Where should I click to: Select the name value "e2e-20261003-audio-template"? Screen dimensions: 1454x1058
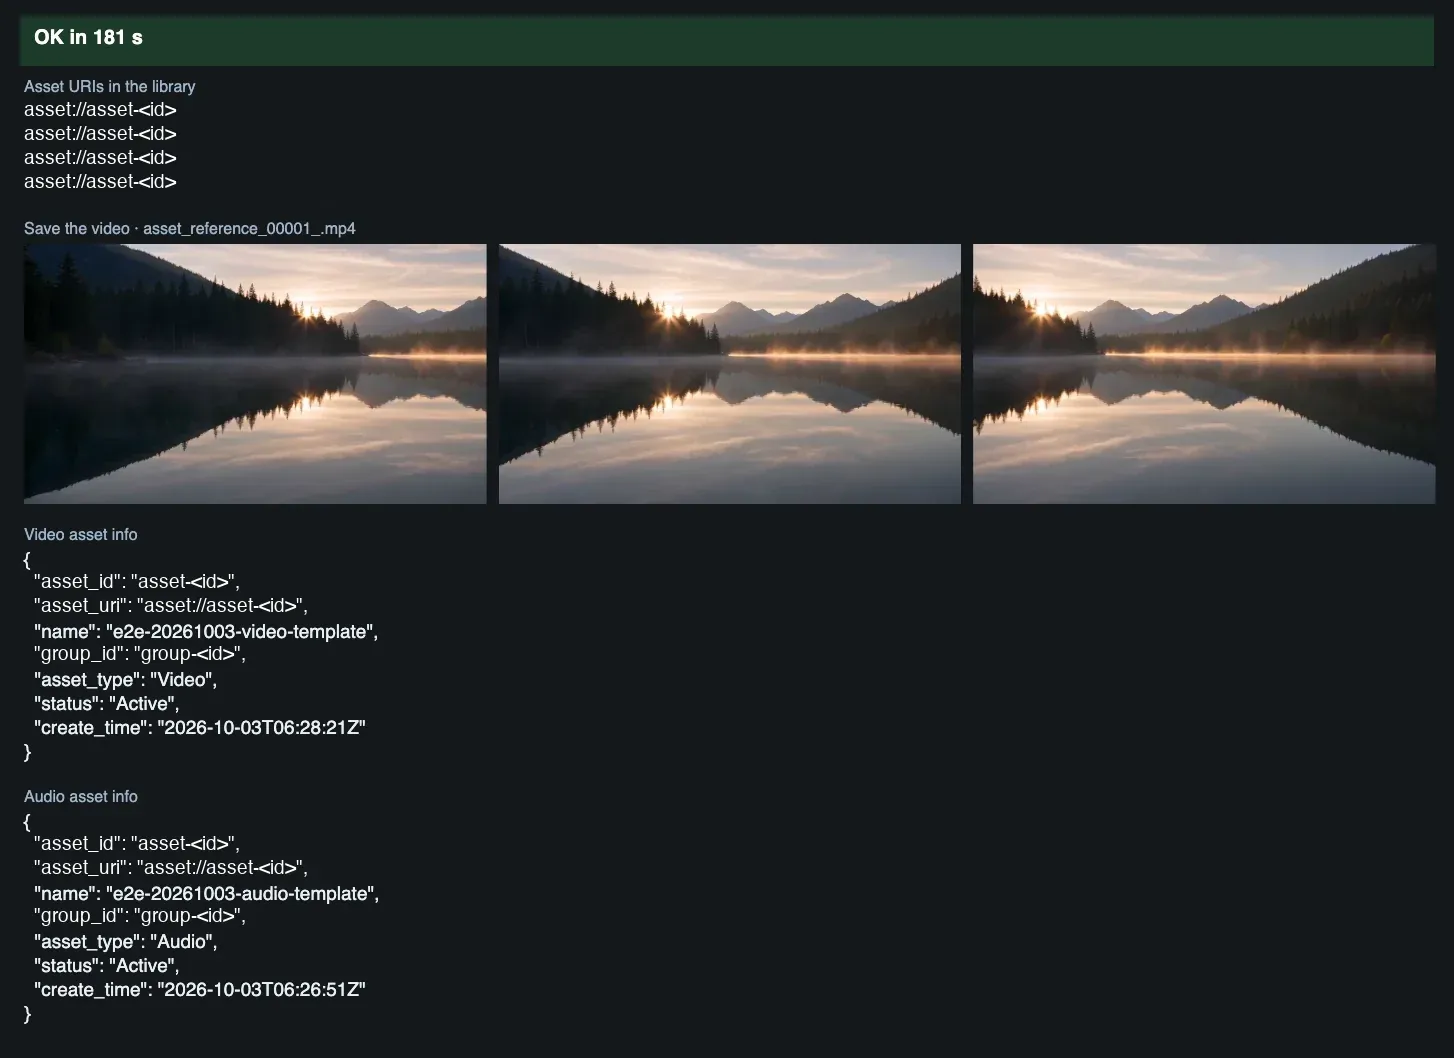click(240, 894)
